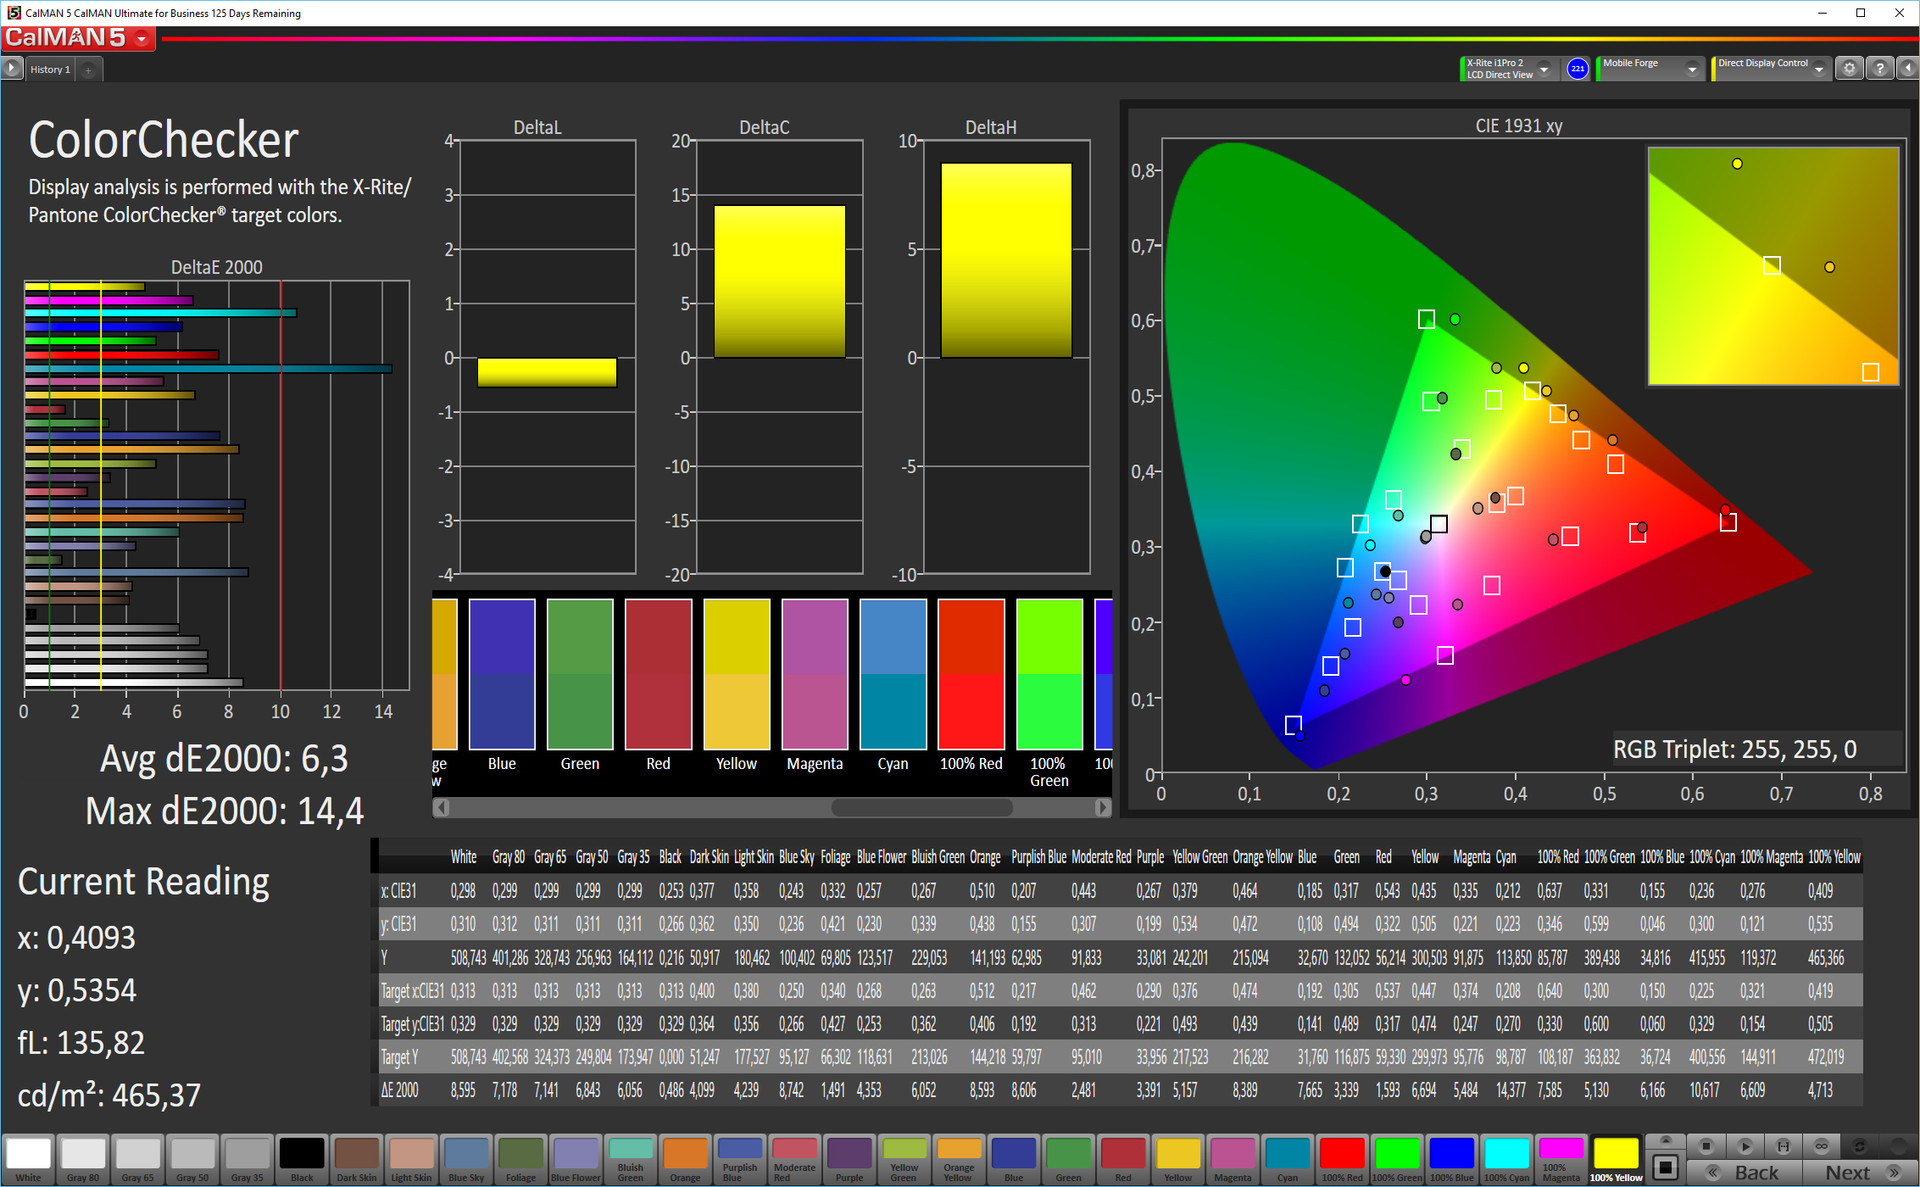Toggle the History panel play arrow
This screenshot has width=1920, height=1187.
(12, 69)
